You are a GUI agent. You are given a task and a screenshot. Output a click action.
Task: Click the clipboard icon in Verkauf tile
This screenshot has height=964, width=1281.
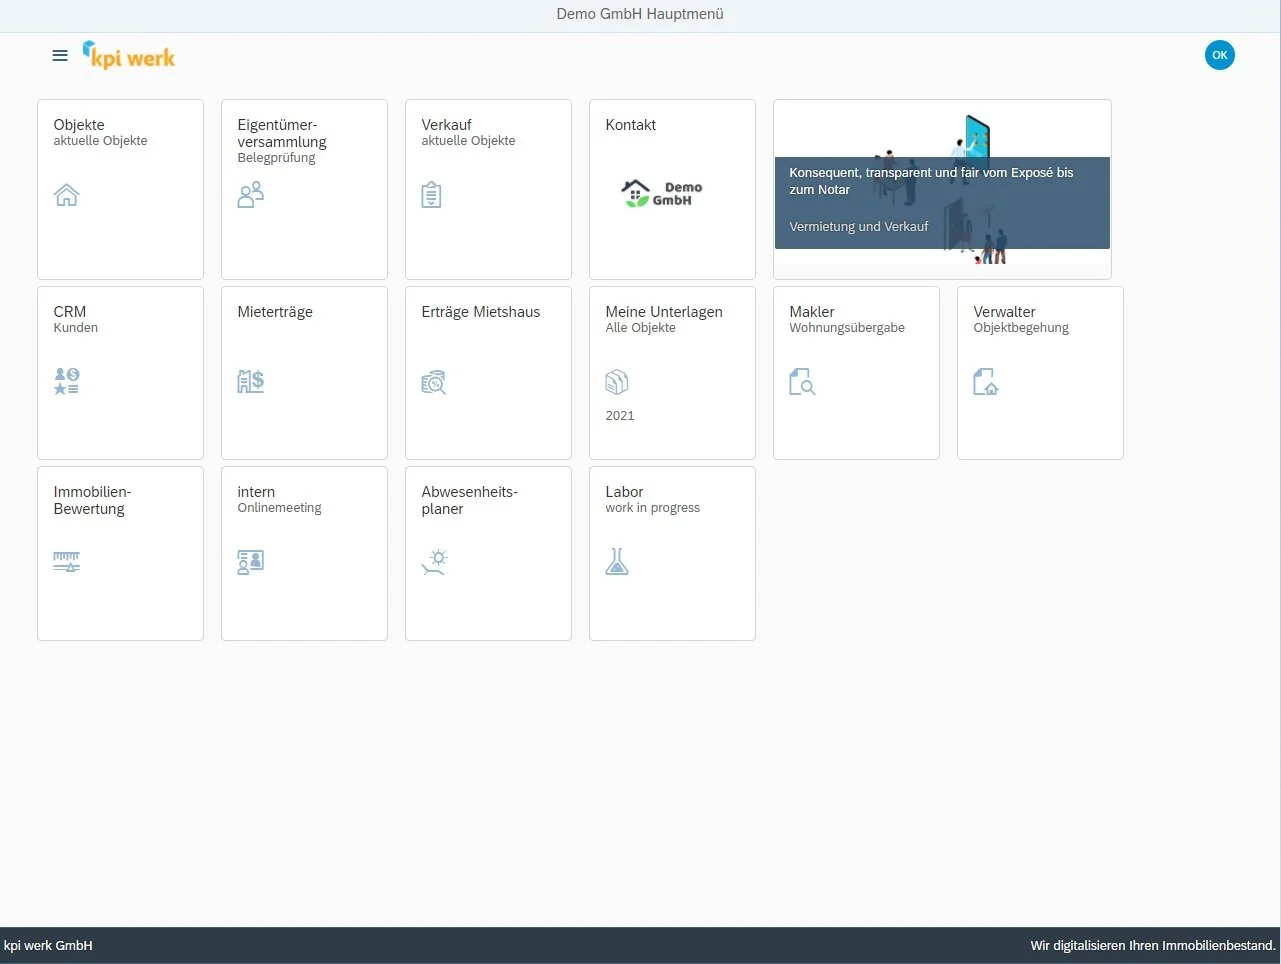431,195
